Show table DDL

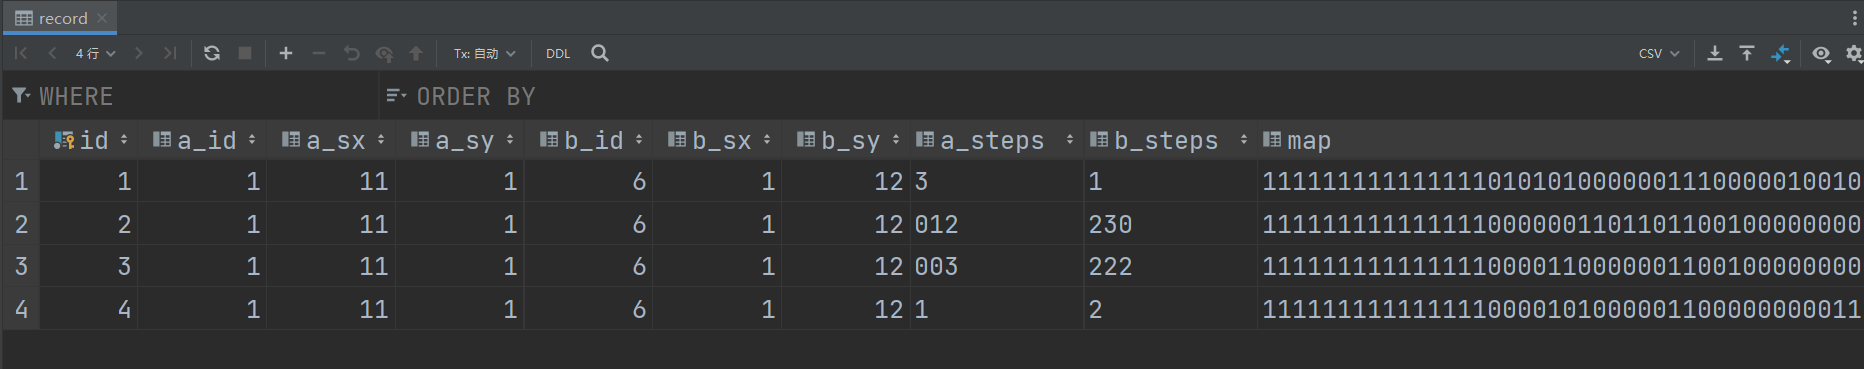558,53
